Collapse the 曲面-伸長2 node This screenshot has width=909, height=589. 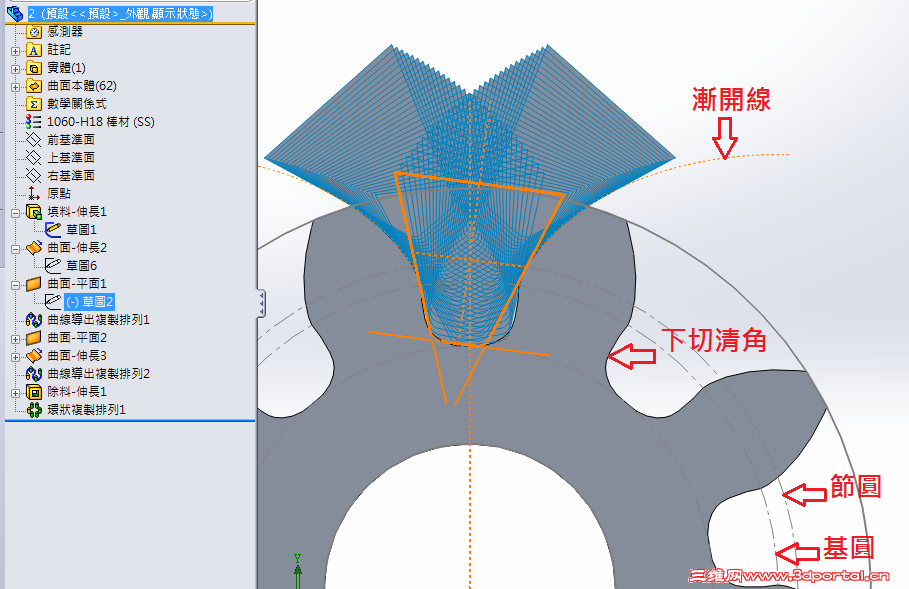click(16, 249)
